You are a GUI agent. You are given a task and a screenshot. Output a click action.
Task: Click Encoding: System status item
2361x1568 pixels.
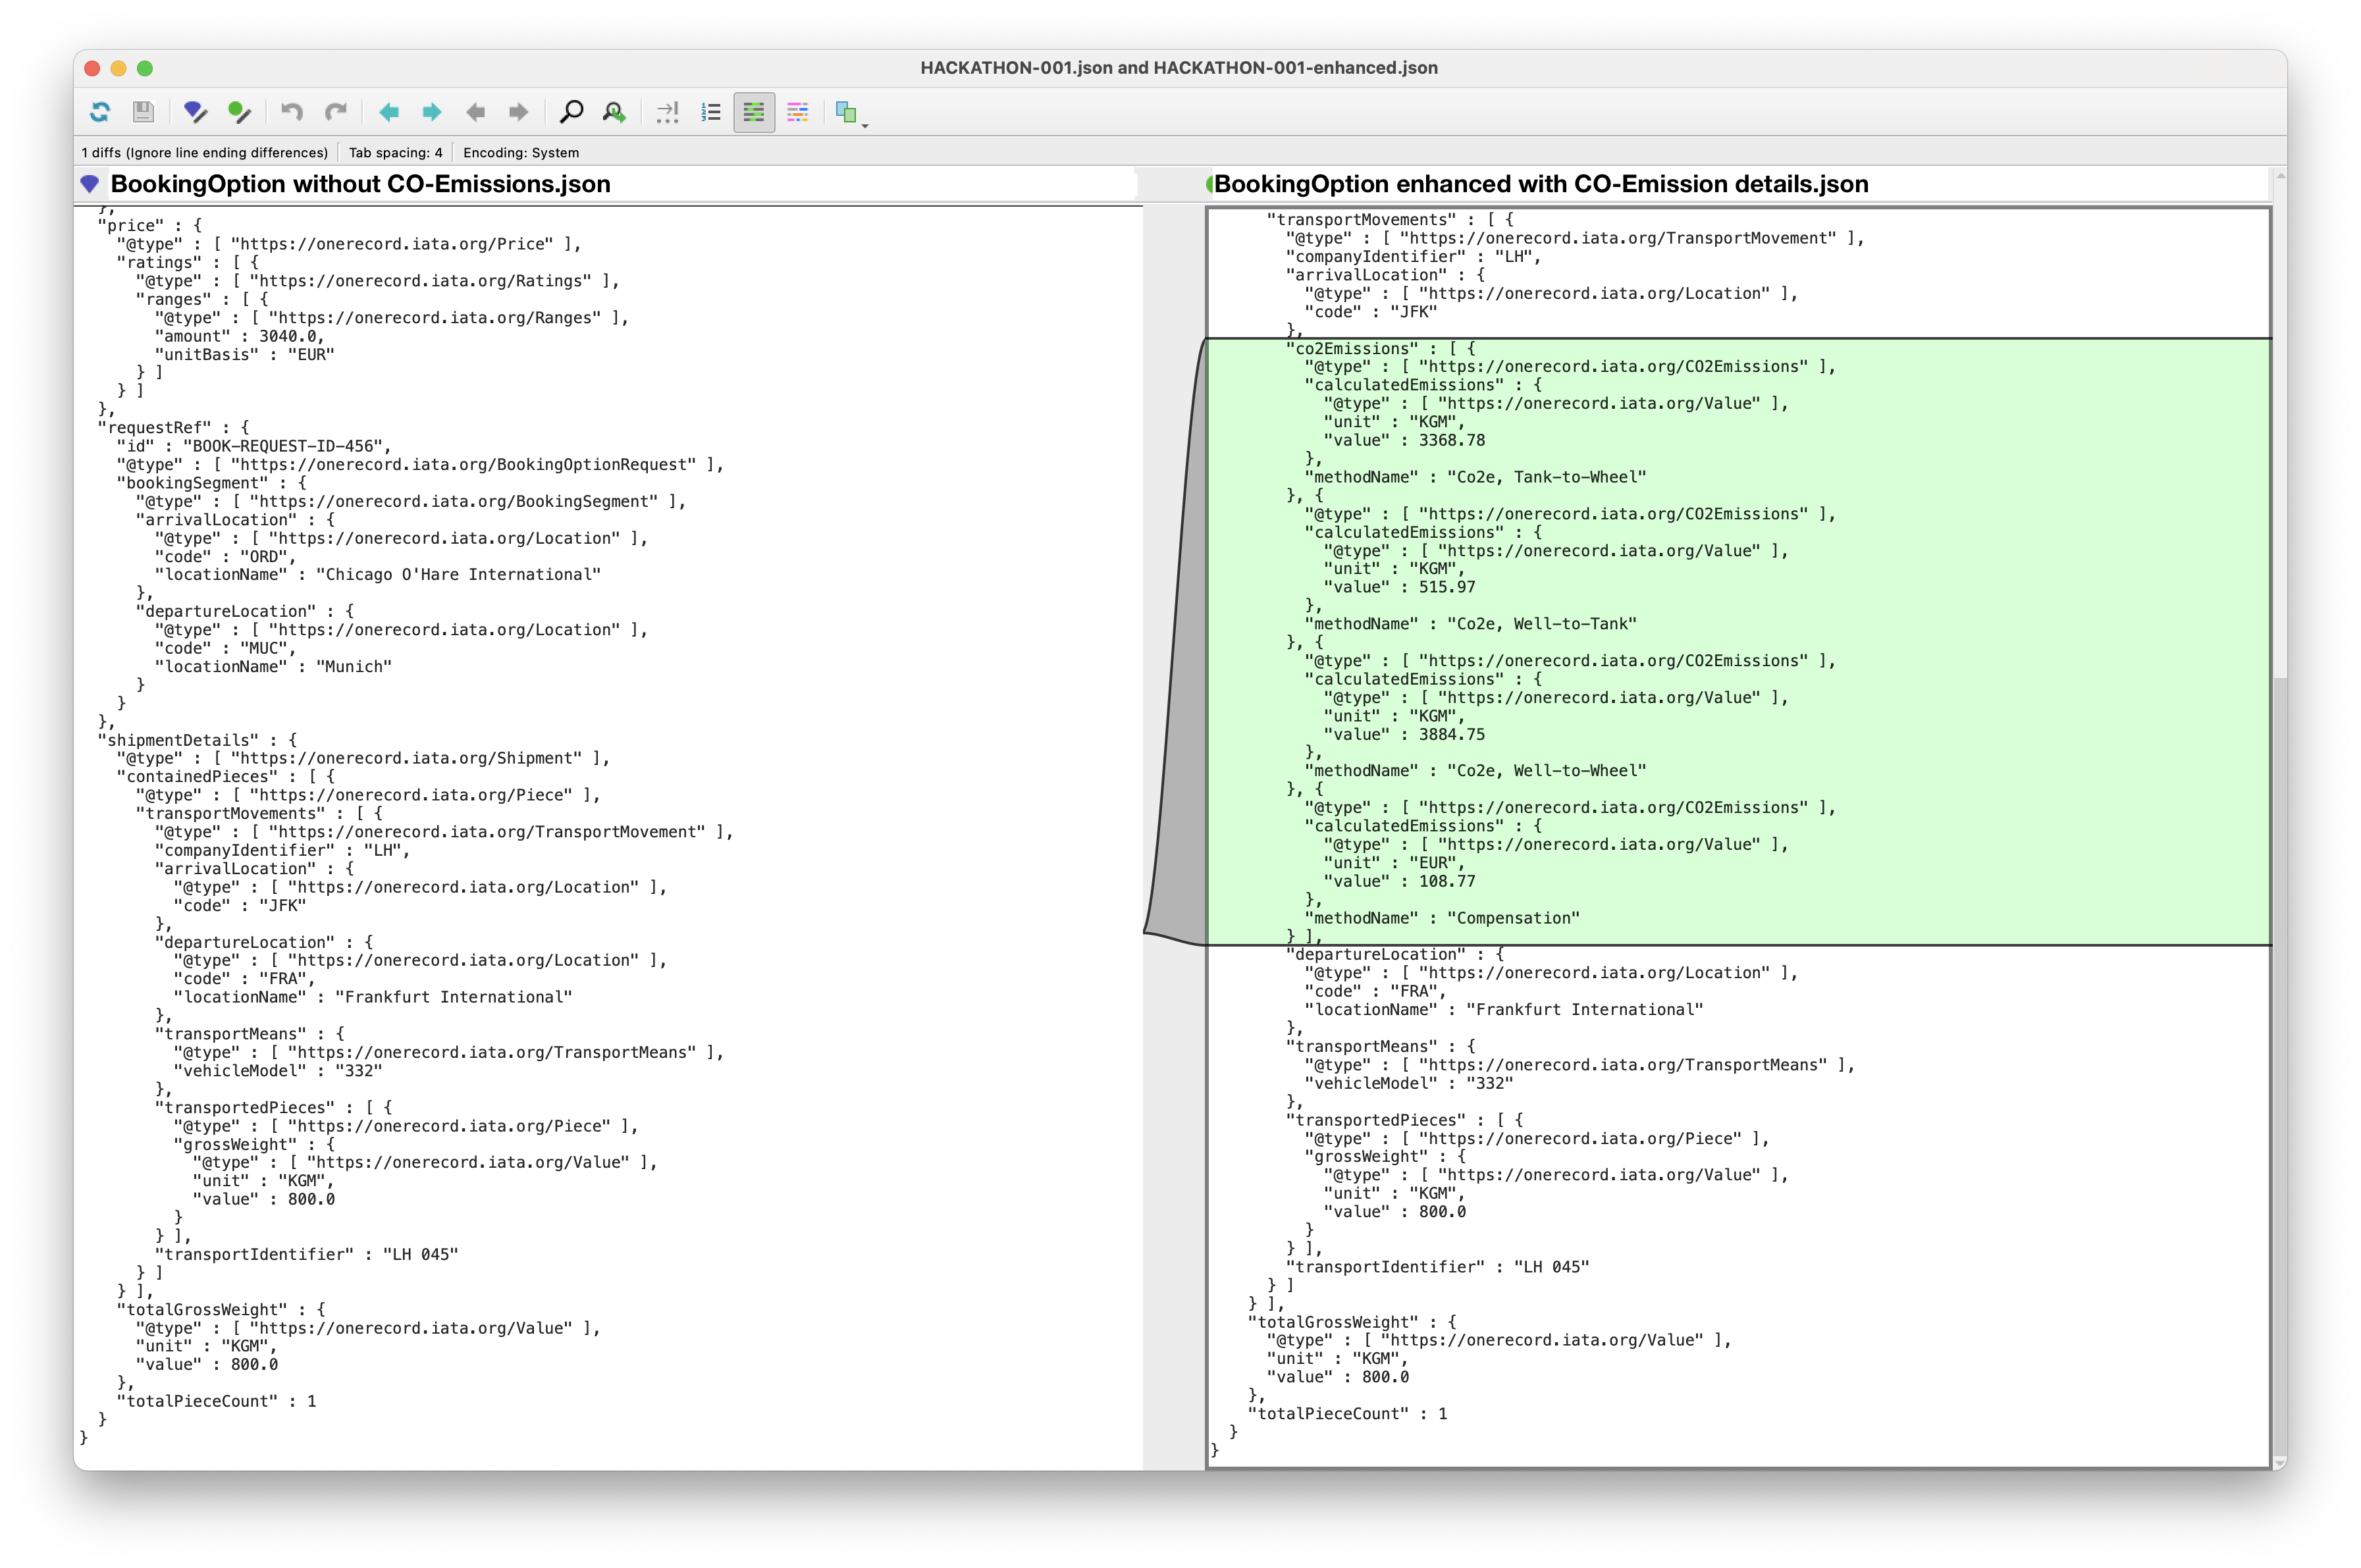coord(521,153)
